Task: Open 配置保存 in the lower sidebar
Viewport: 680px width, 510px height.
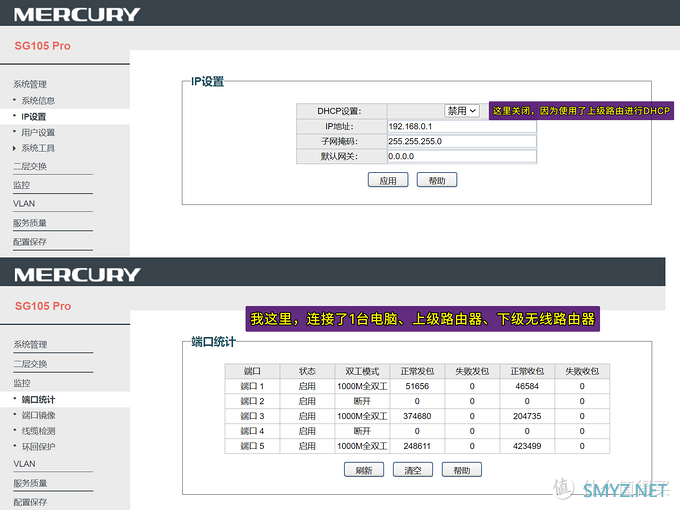Action: pyautogui.click(x=30, y=502)
